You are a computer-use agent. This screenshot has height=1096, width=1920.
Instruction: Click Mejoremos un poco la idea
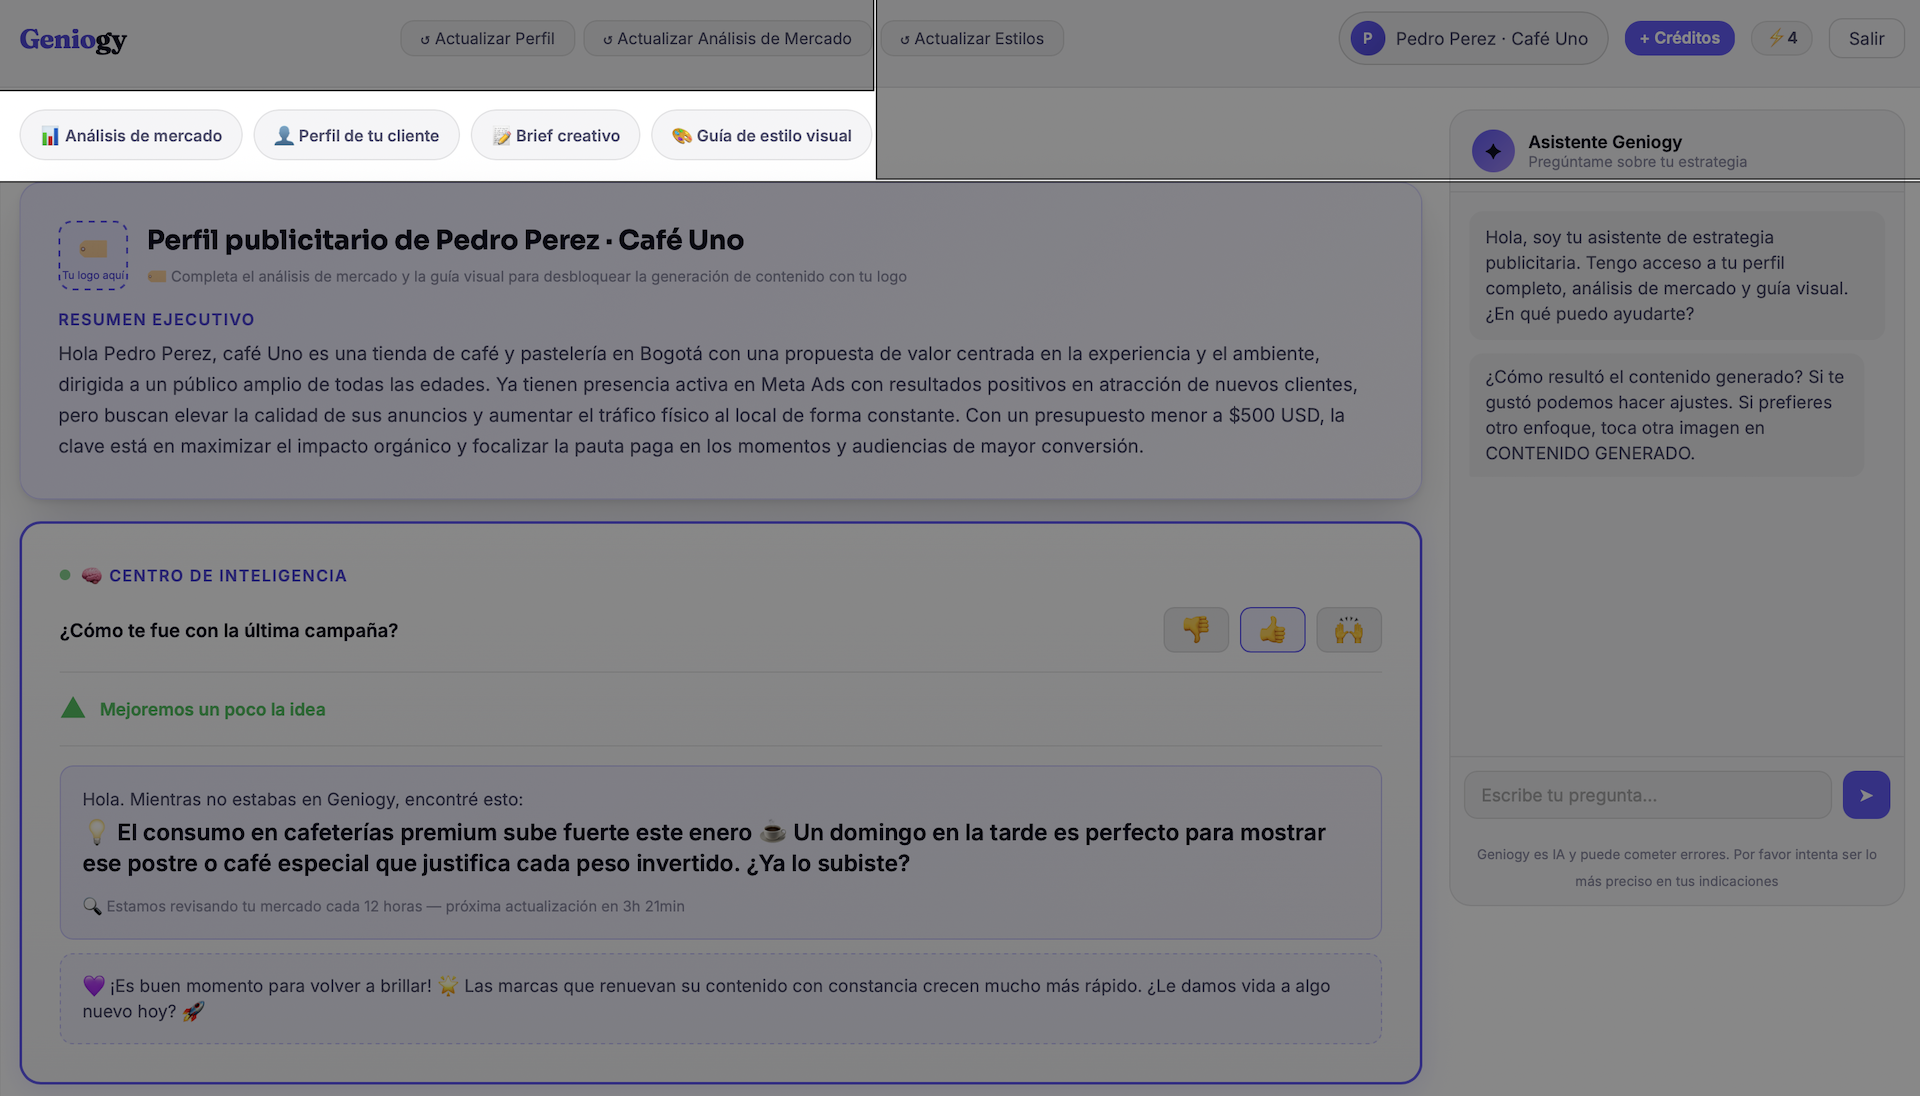[x=212, y=709]
